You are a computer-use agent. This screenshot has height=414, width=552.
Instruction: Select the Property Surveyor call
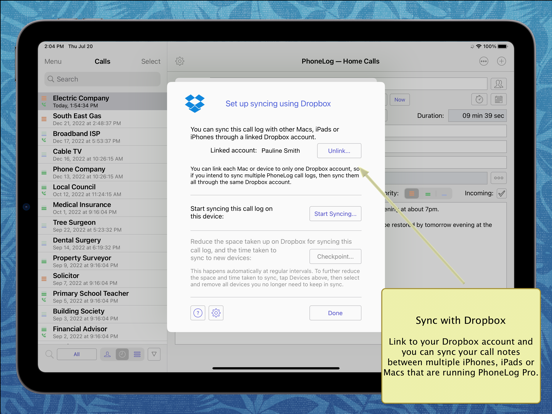pos(102,261)
